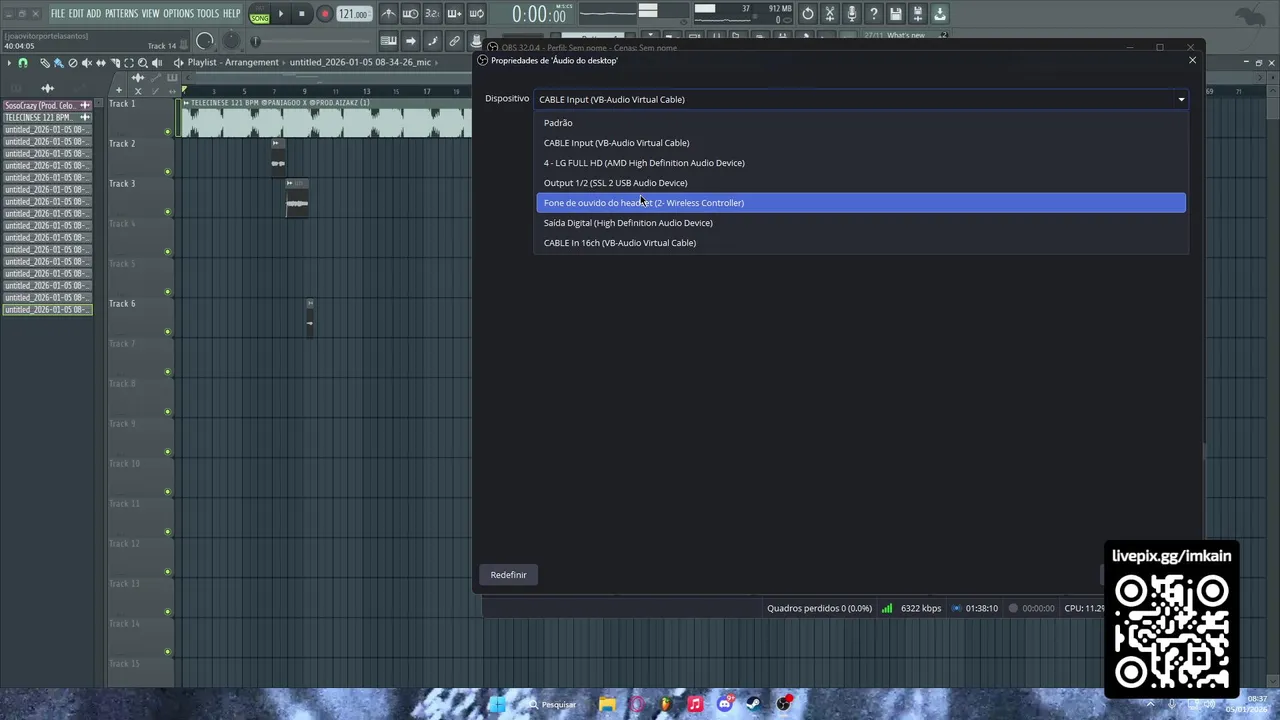The image size is (1280, 720).
Task: Click the one-click audio recording microphone icon
Action: coord(852,14)
